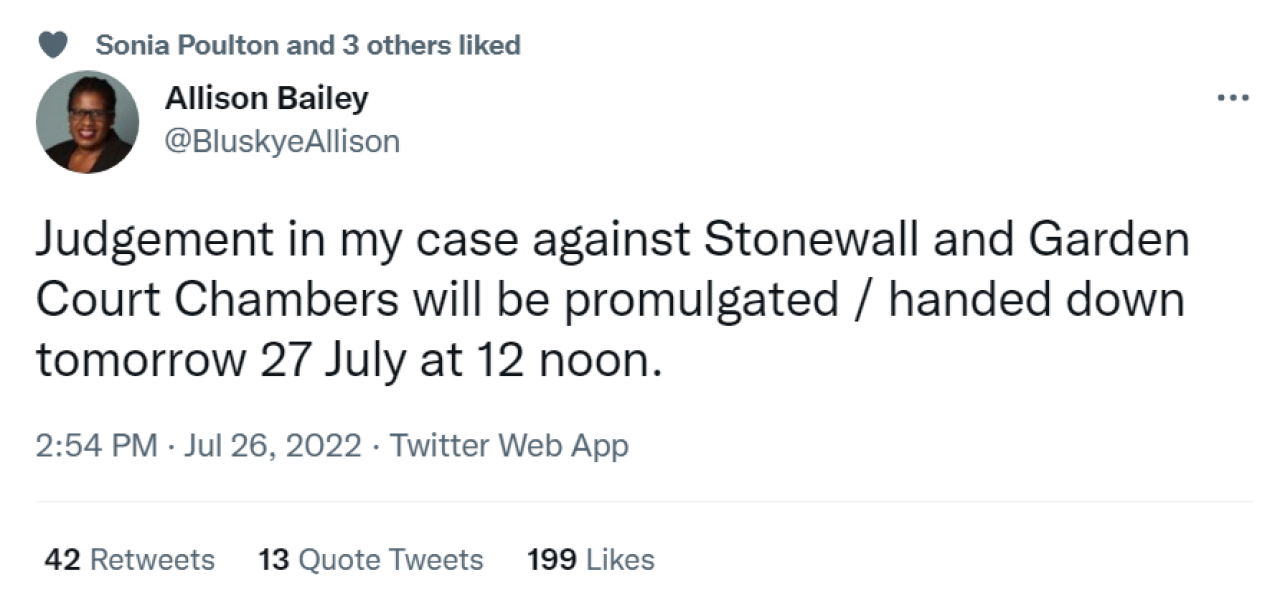Click the @BluskyeAllison handle
1280x600 pixels.
[x=284, y=140]
